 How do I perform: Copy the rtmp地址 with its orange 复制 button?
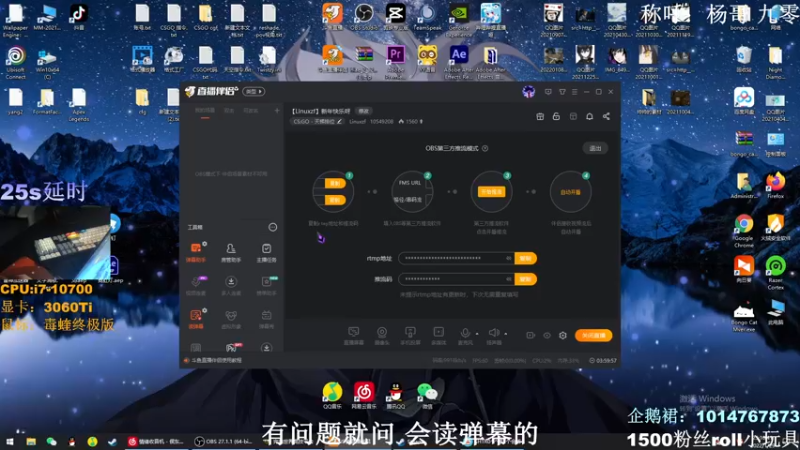[x=526, y=259]
